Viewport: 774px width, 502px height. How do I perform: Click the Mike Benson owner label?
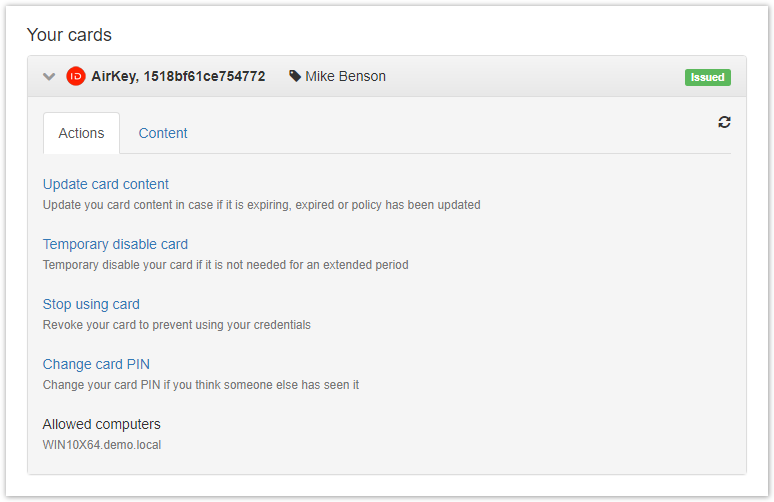[345, 76]
